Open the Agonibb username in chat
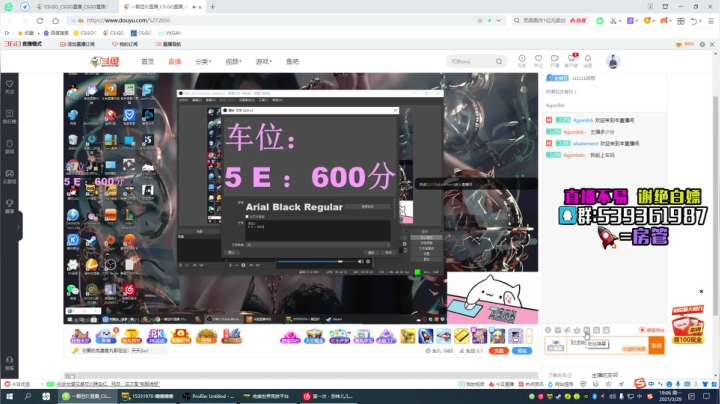Viewport: 720px width, 404px height. click(x=583, y=120)
